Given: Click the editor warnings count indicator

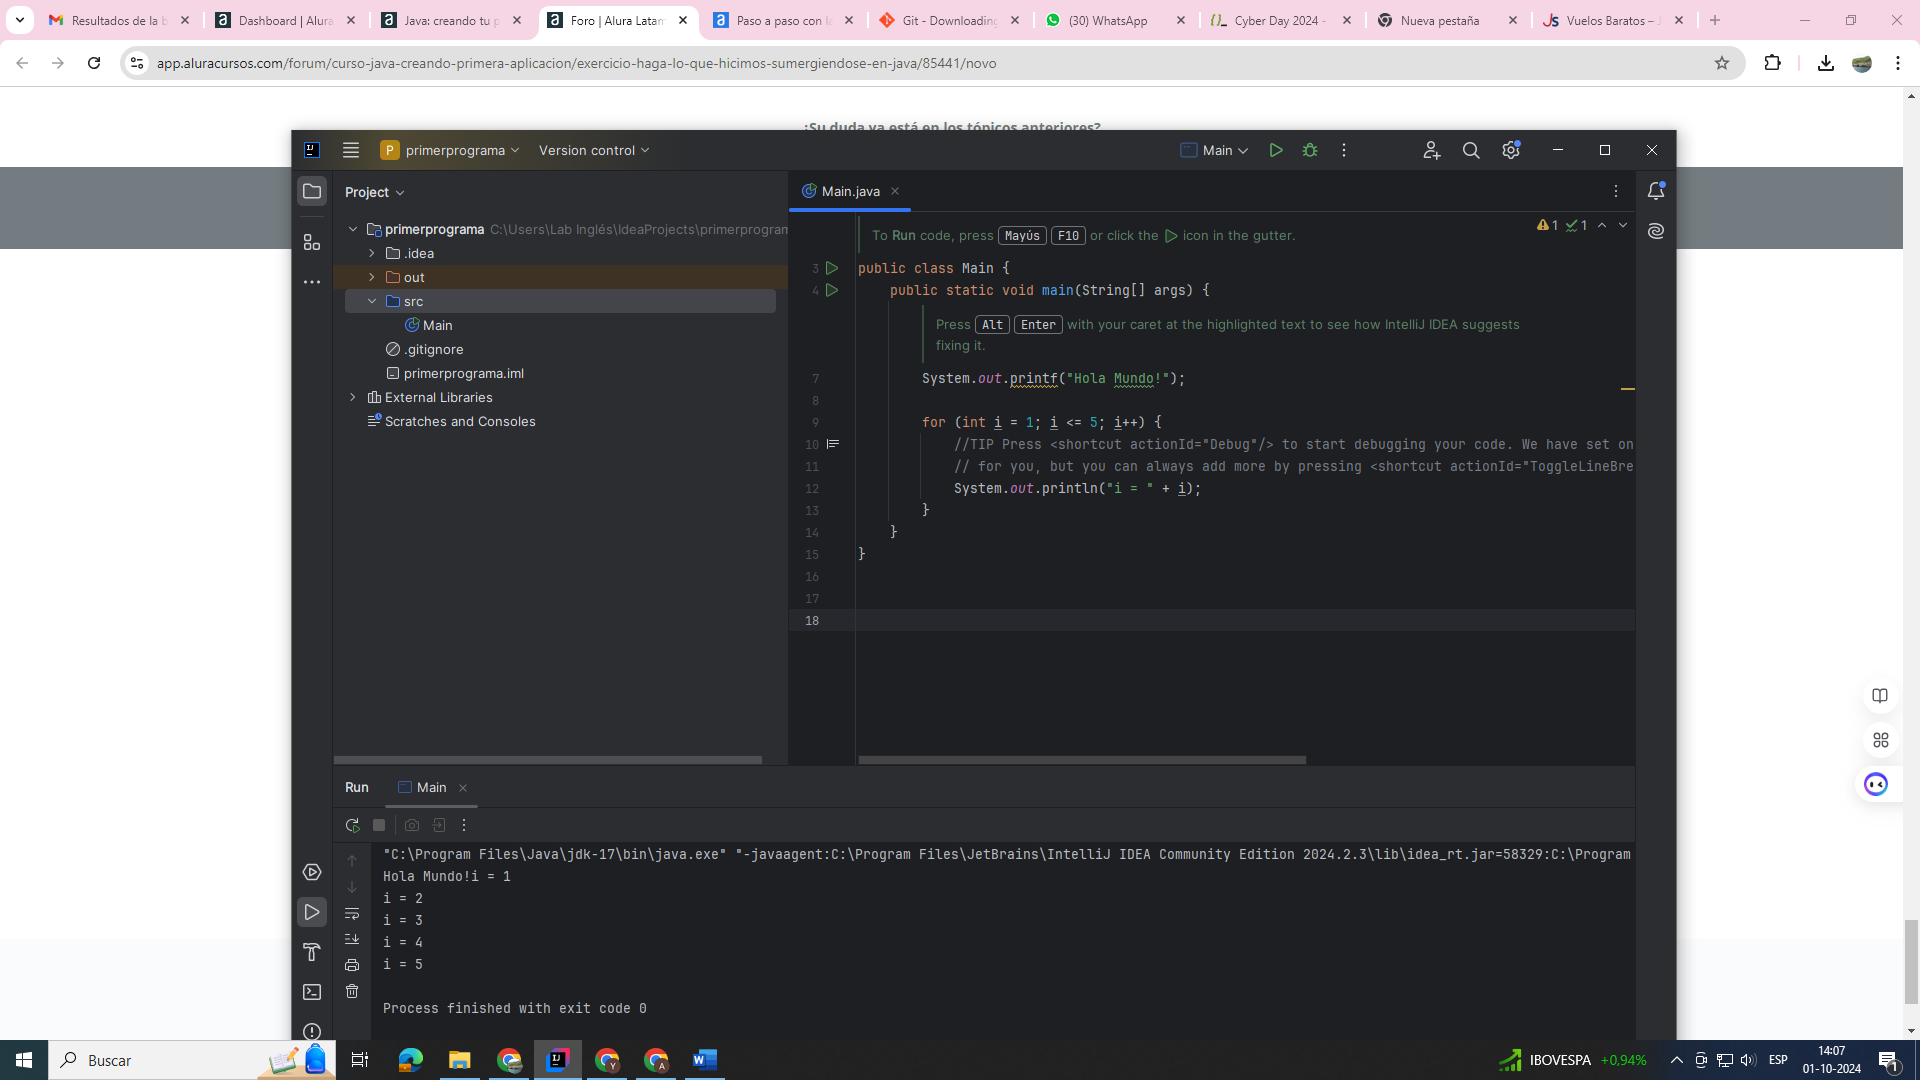Looking at the screenshot, I should point(1548,226).
